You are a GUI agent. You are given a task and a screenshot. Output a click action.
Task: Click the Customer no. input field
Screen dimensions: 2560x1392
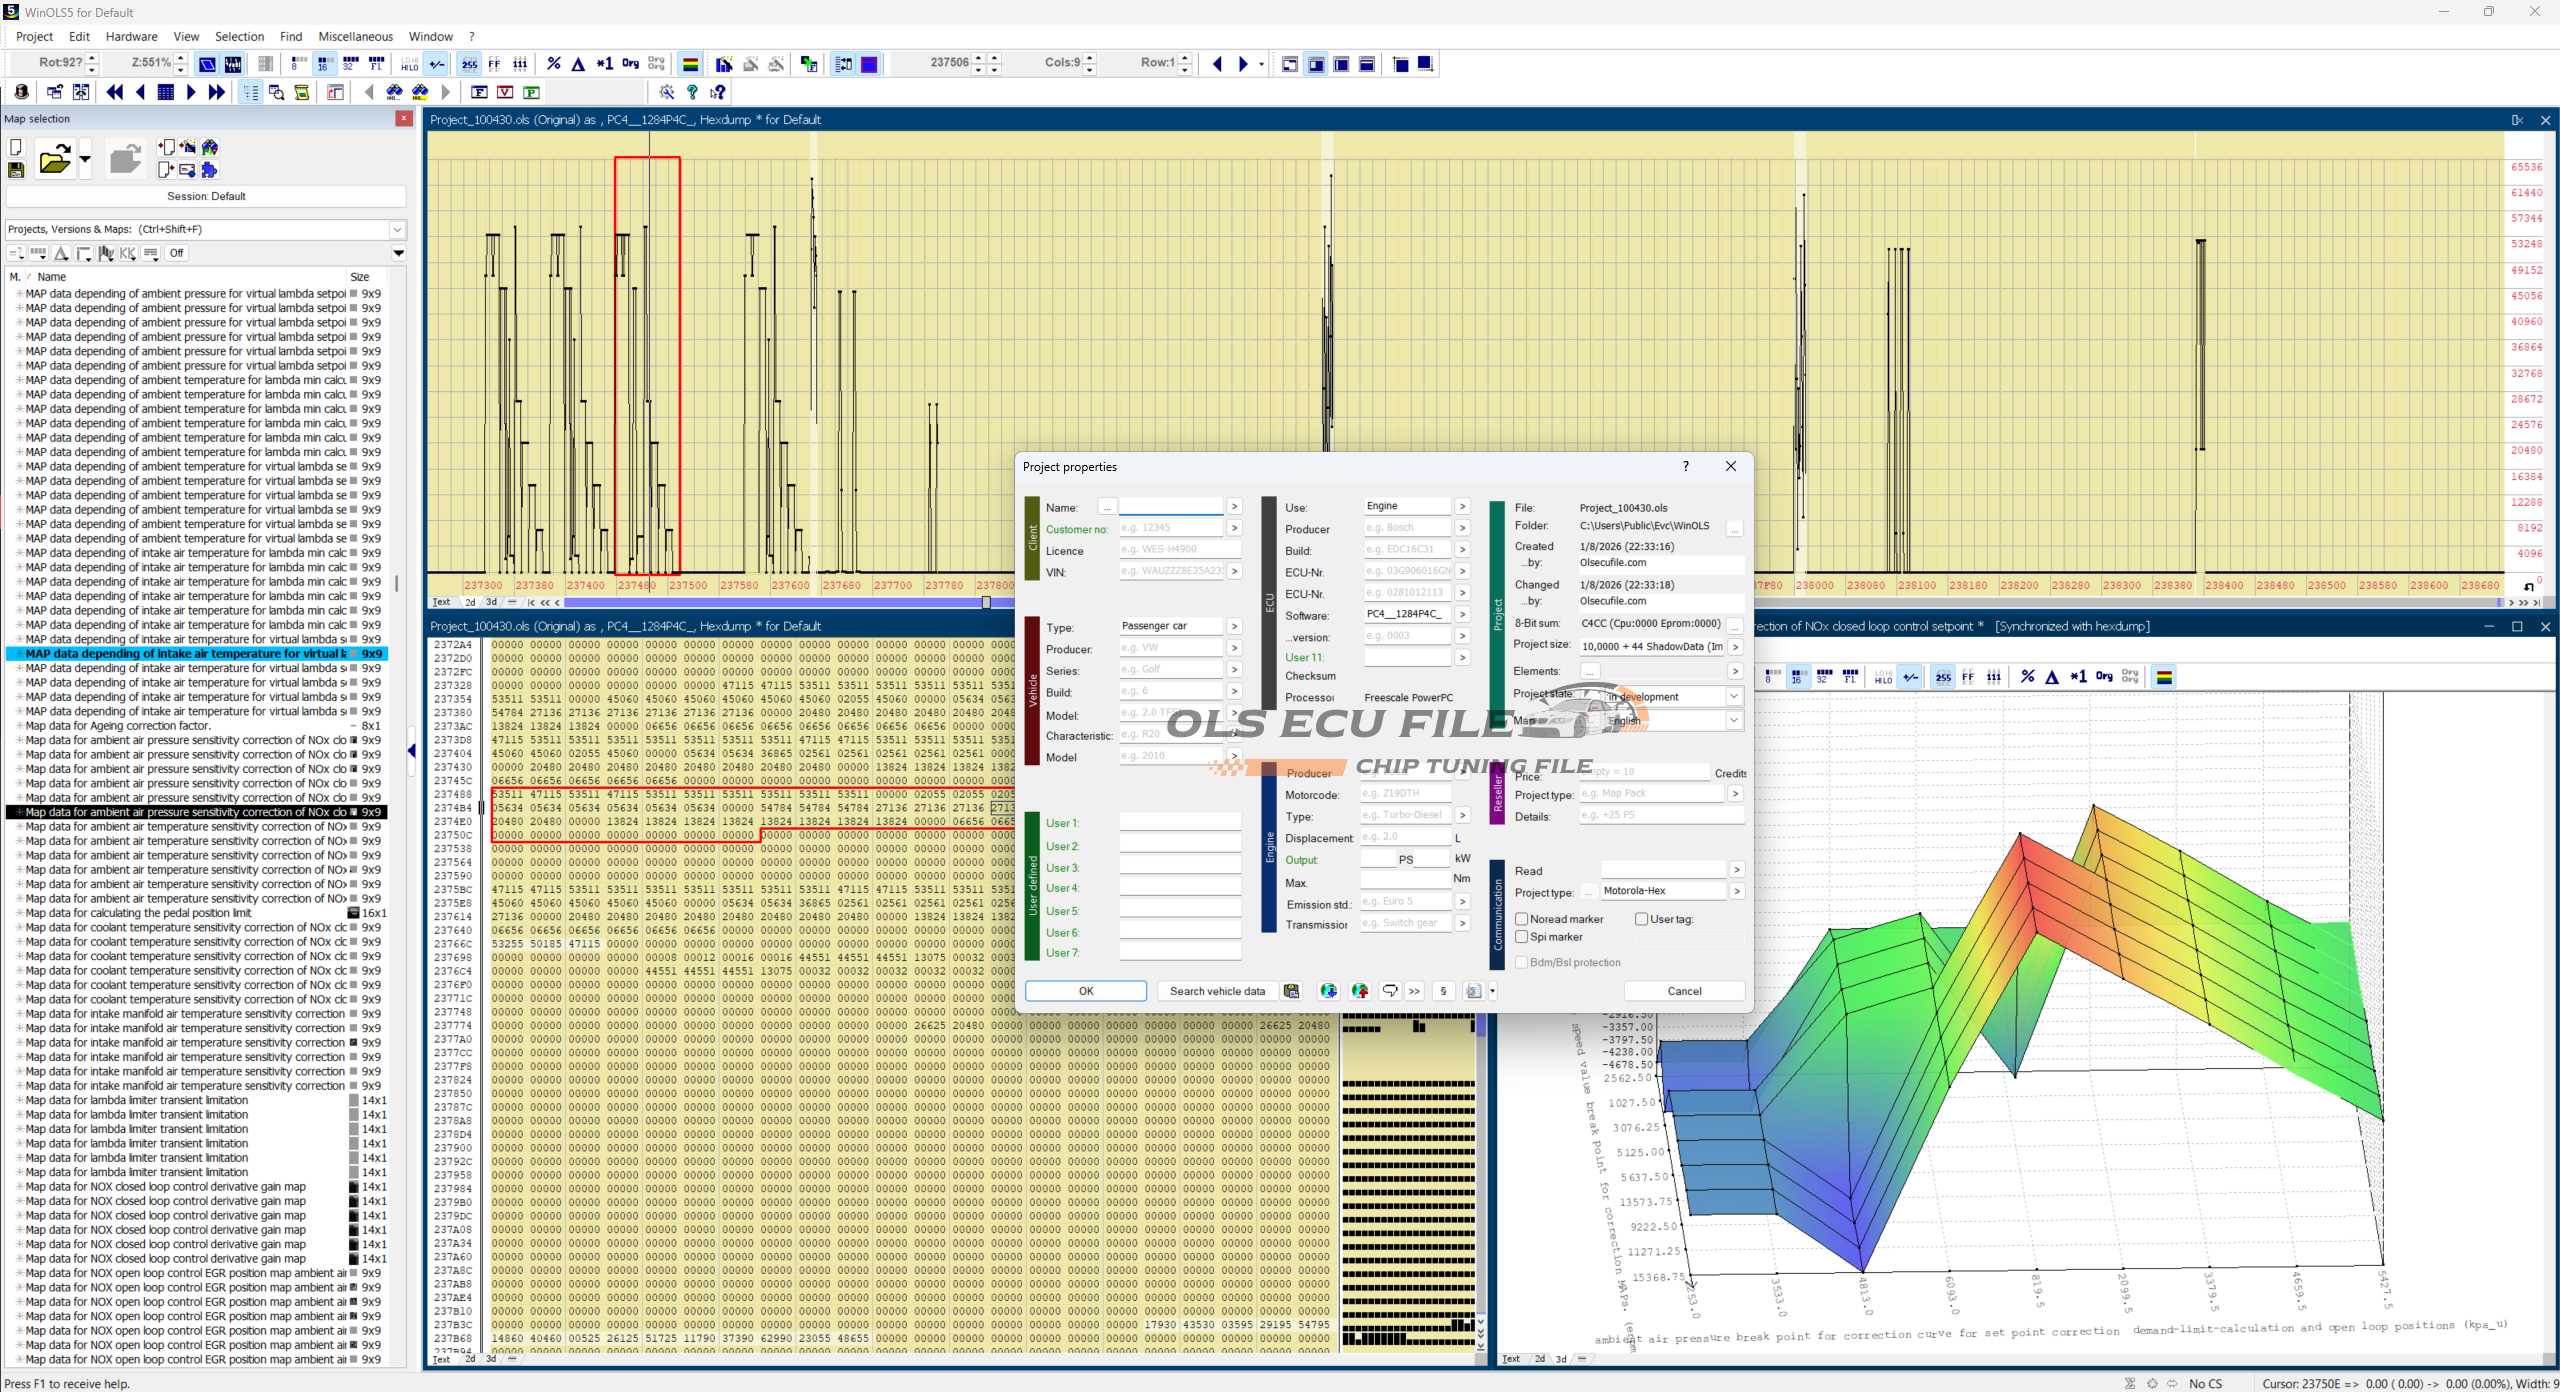point(1170,528)
